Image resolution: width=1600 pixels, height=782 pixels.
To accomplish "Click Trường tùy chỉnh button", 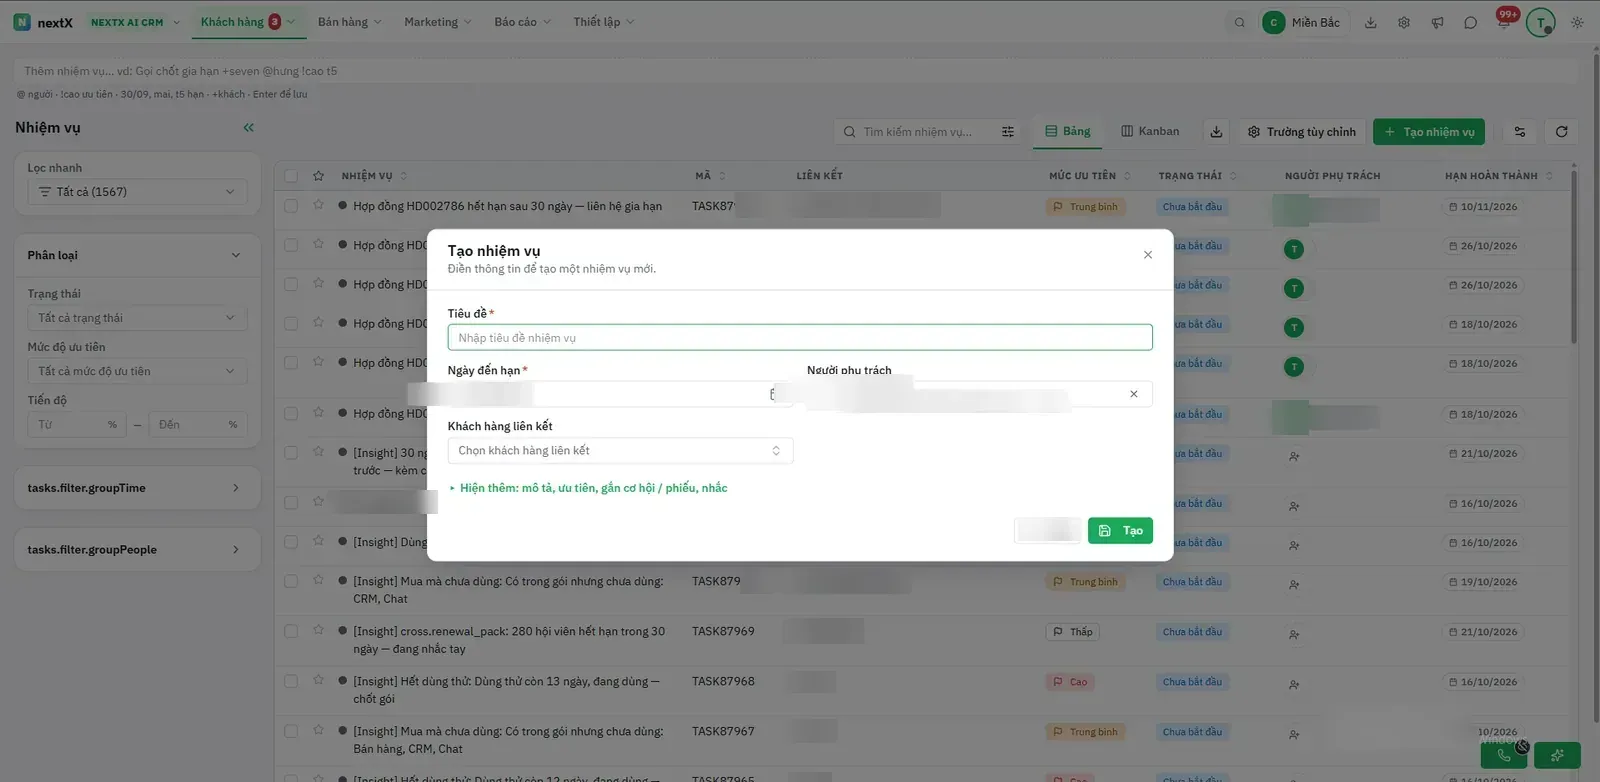I will (1302, 132).
